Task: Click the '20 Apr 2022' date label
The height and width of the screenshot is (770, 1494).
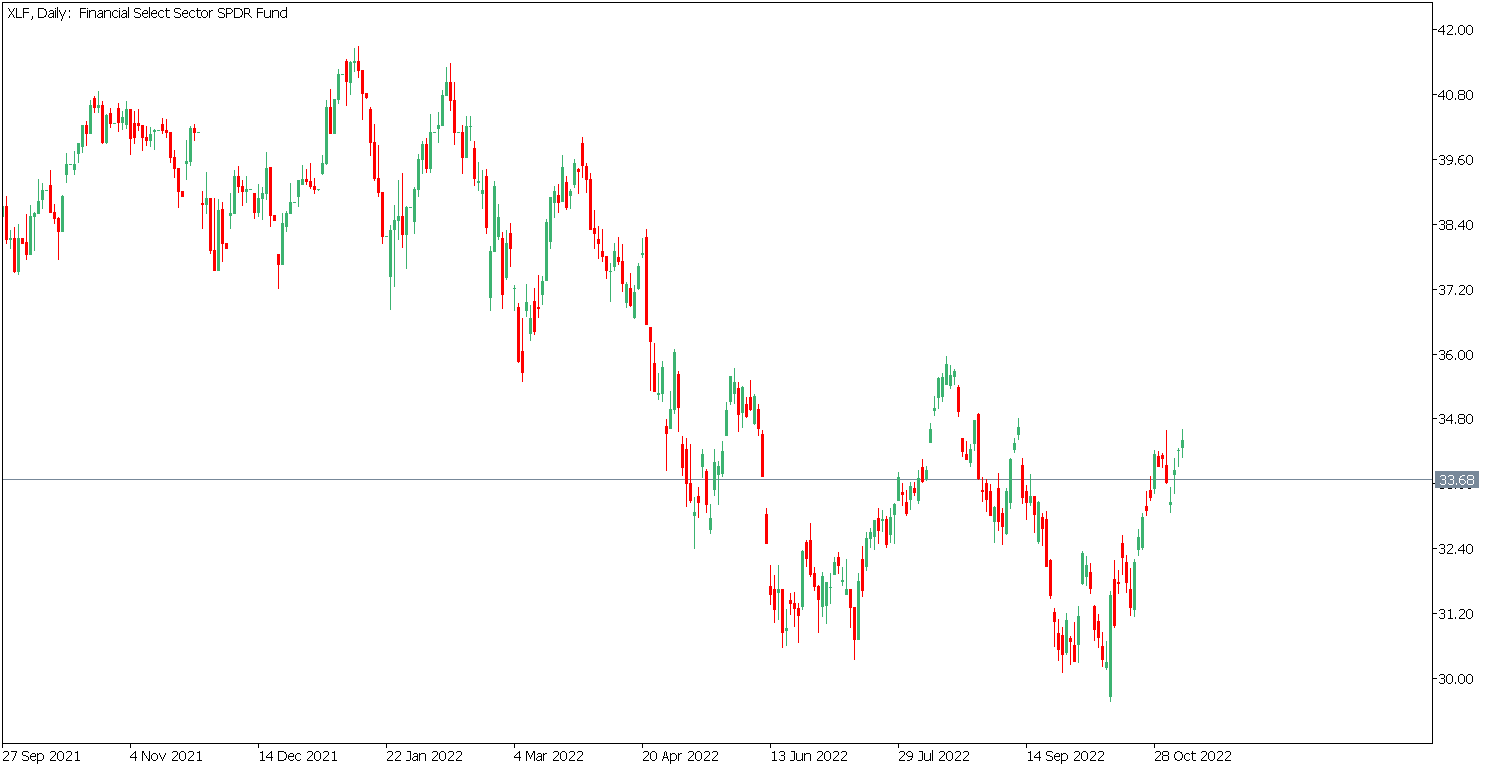Action: [x=681, y=756]
